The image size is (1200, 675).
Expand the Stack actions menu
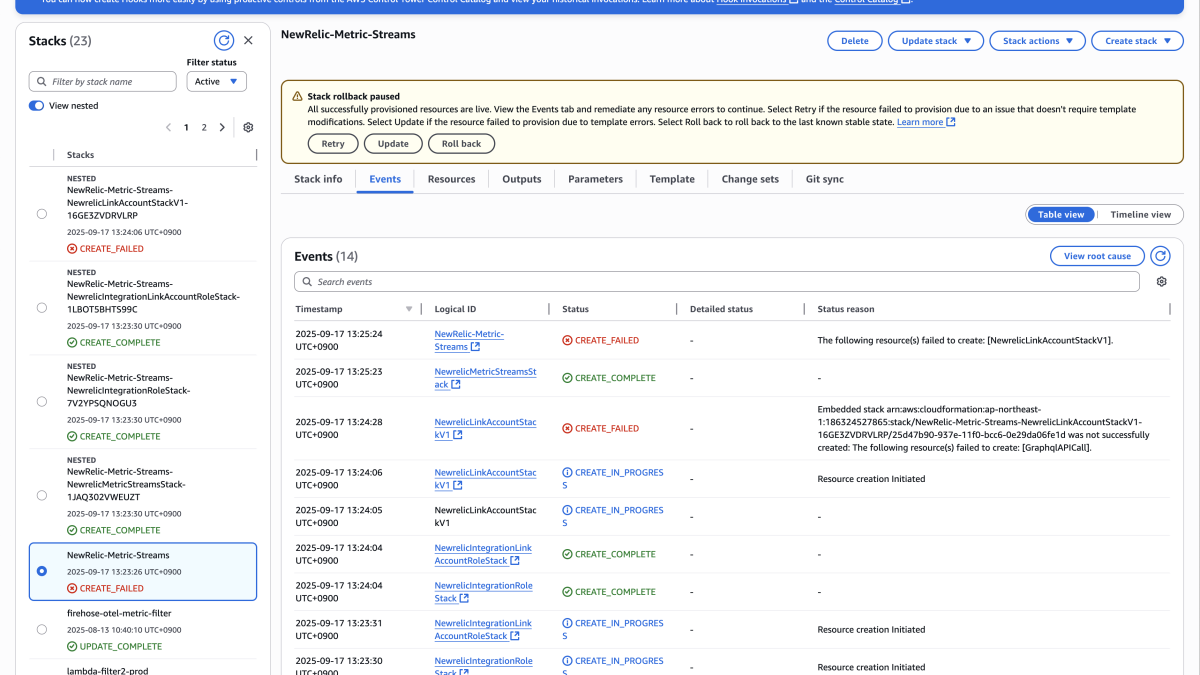pos(1037,41)
